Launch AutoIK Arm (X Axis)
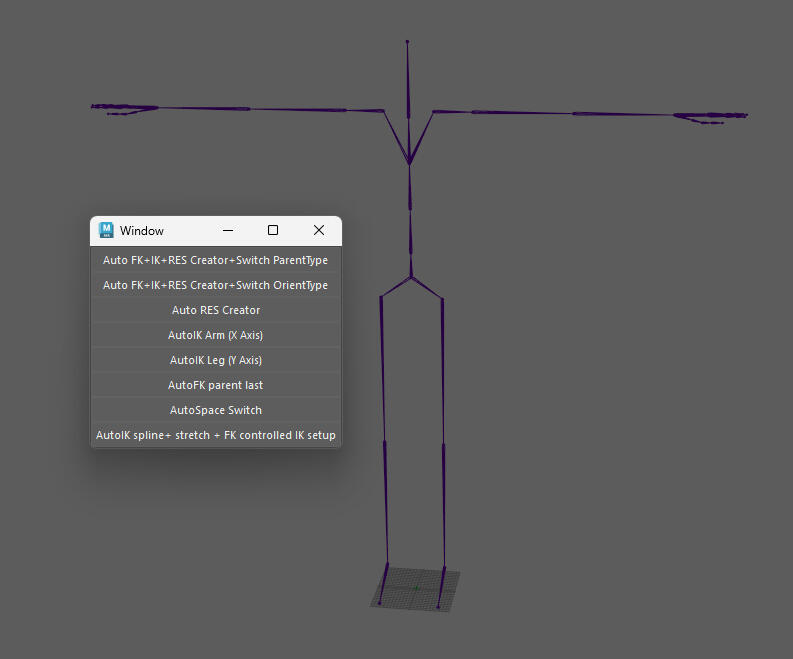Image resolution: width=793 pixels, height=659 pixels. pos(215,335)
